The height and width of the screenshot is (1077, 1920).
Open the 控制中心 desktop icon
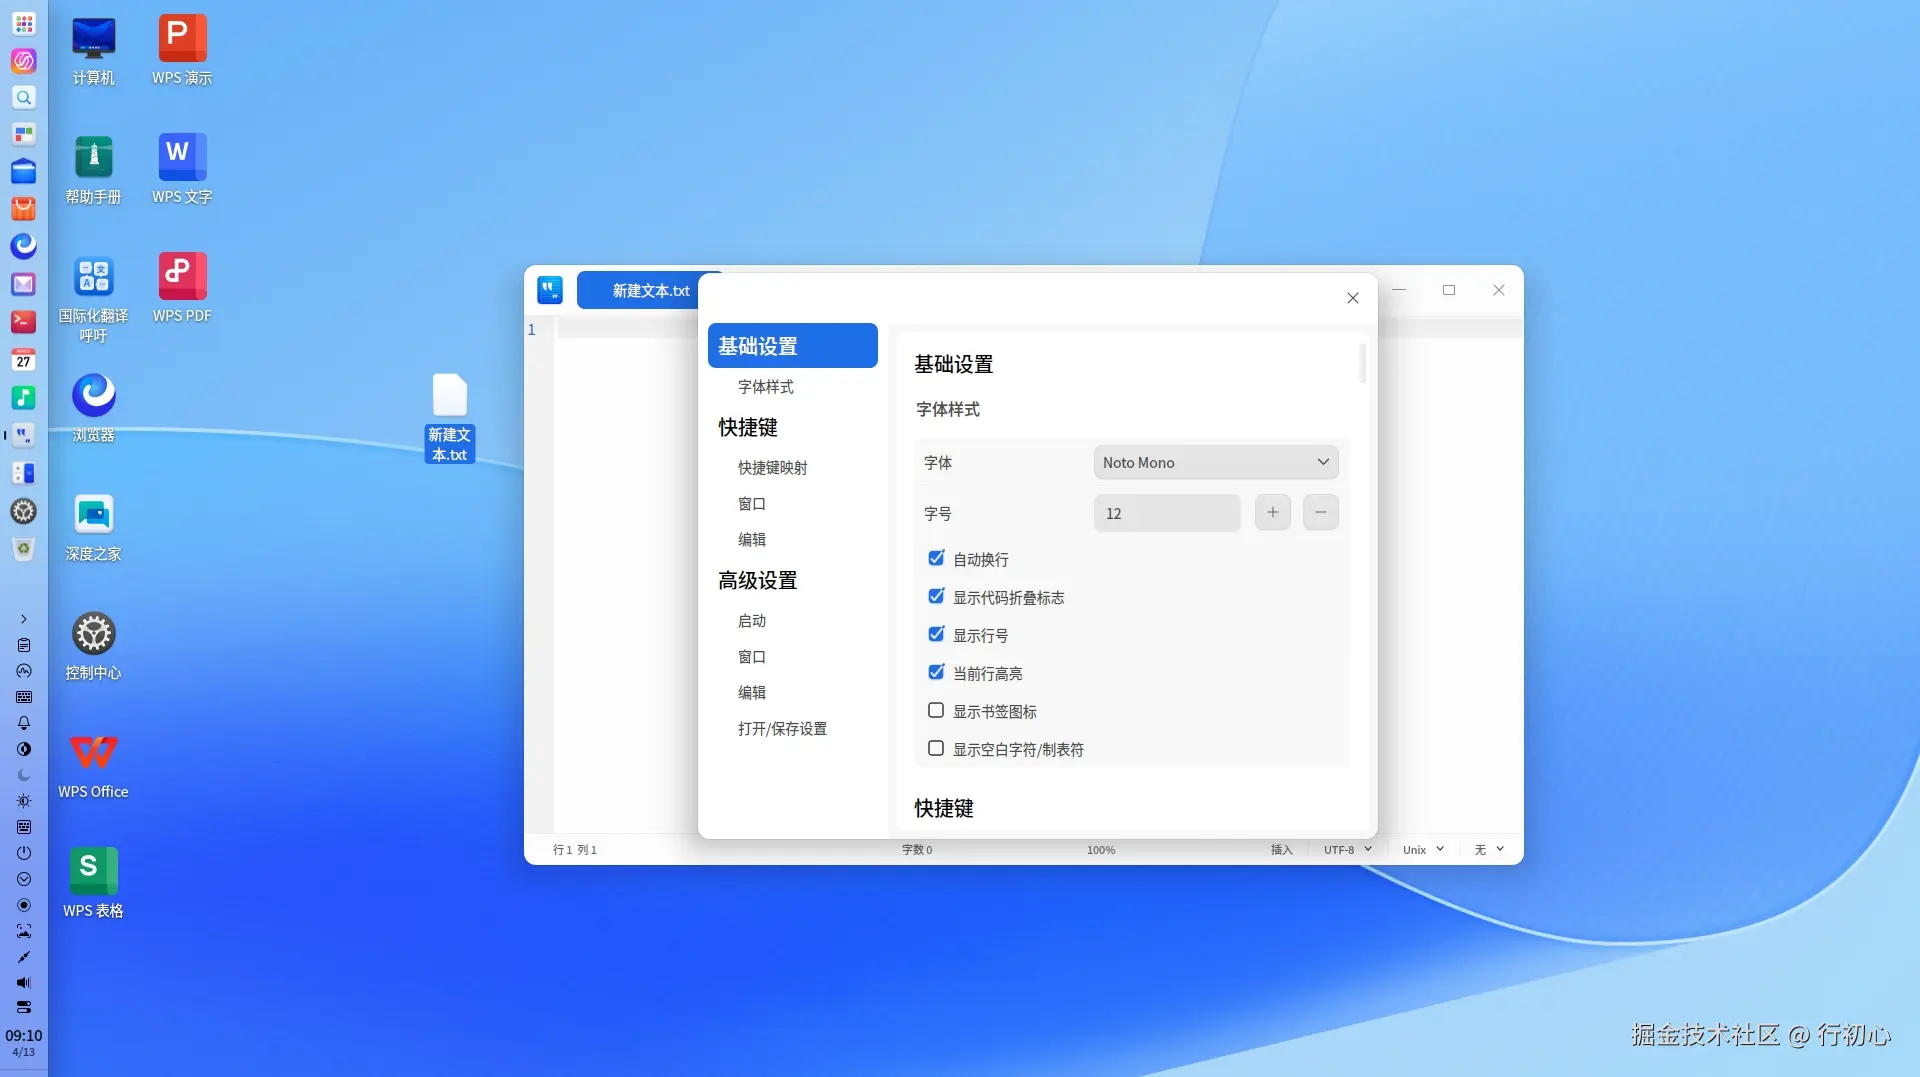pyautogui.click(x=94, y=646)
